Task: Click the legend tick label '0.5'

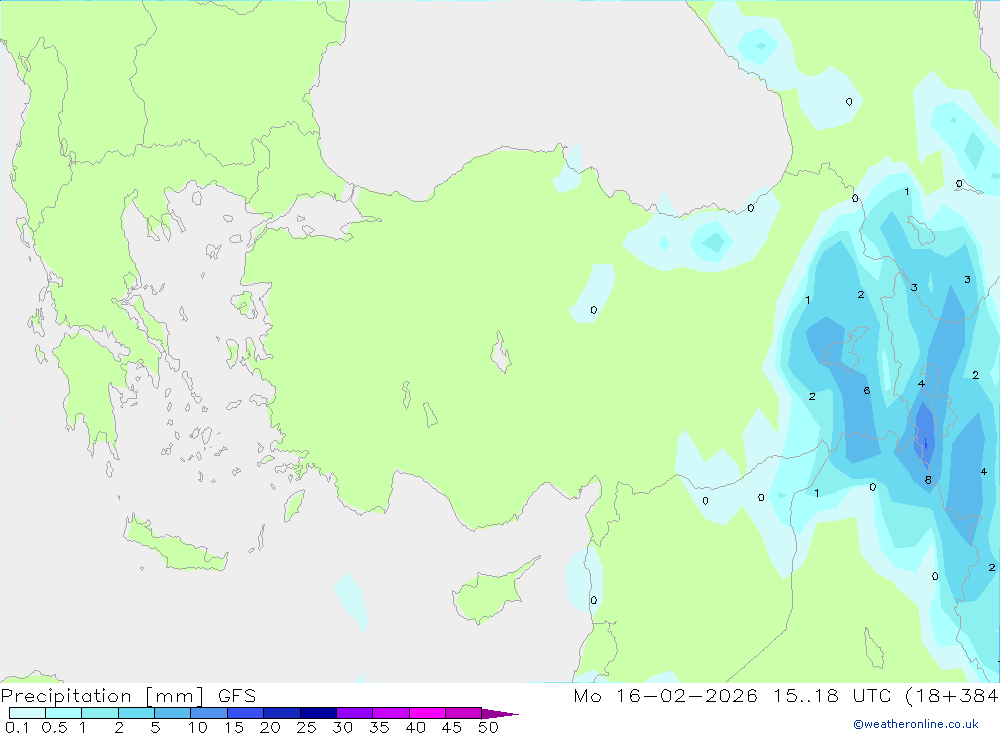Action: coord(54,727)
